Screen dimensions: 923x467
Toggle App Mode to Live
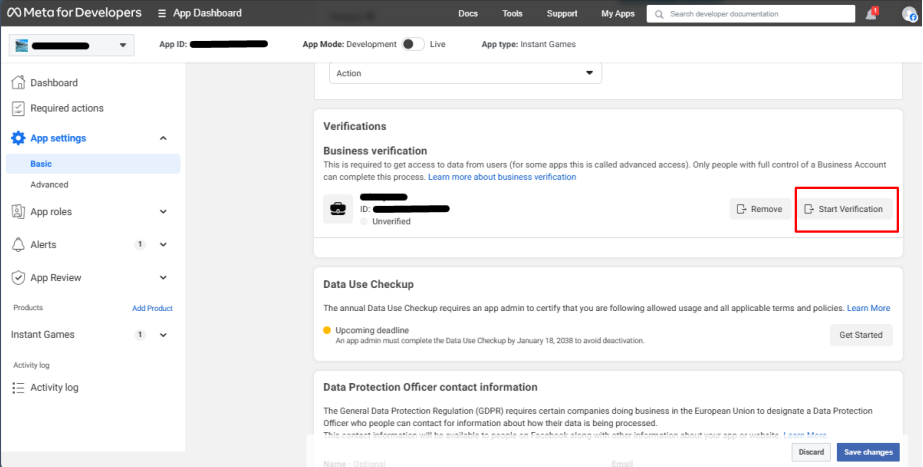[x=413, y=44]
